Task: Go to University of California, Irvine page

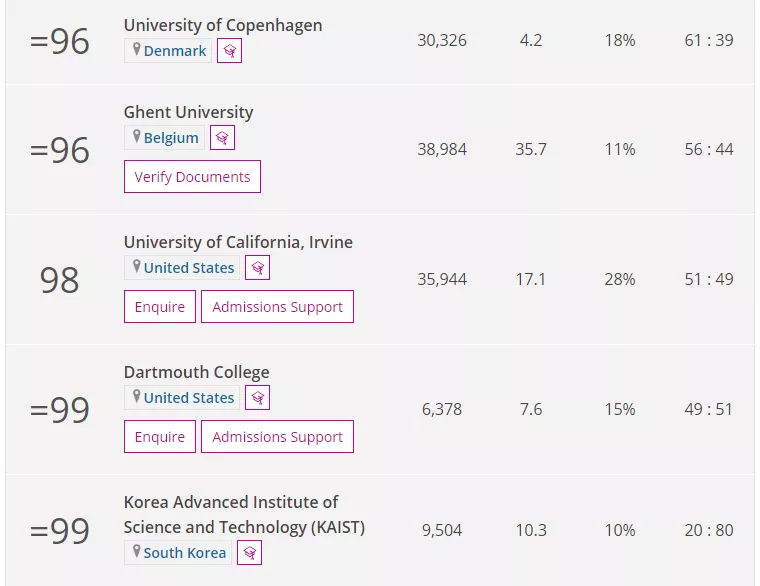Action: pos(238,242)
